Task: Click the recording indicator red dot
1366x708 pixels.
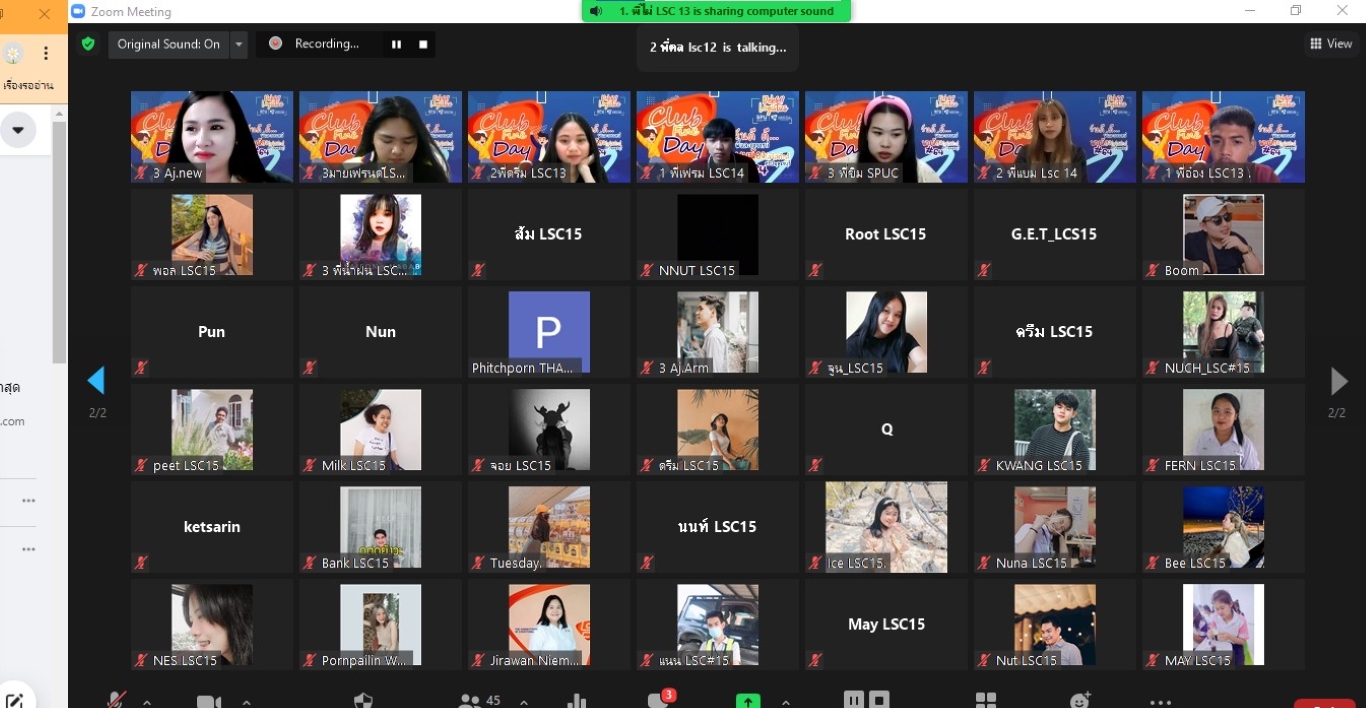Action: coord(275,44)
